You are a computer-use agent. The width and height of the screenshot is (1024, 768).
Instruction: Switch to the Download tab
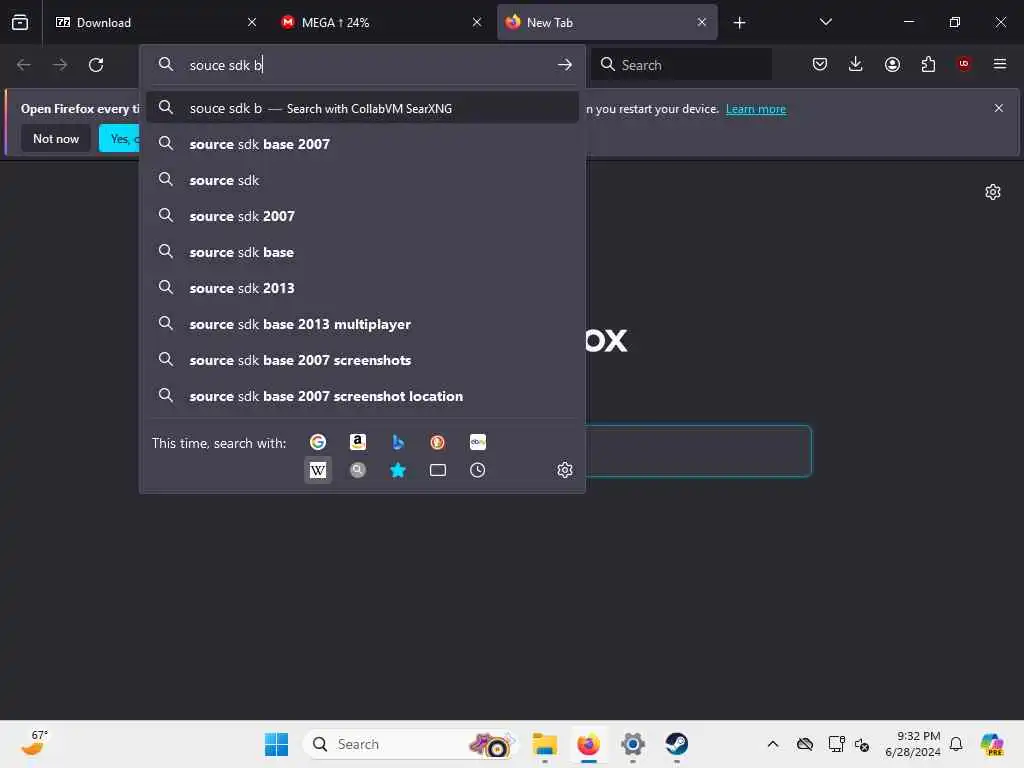[x=153, y=22]
